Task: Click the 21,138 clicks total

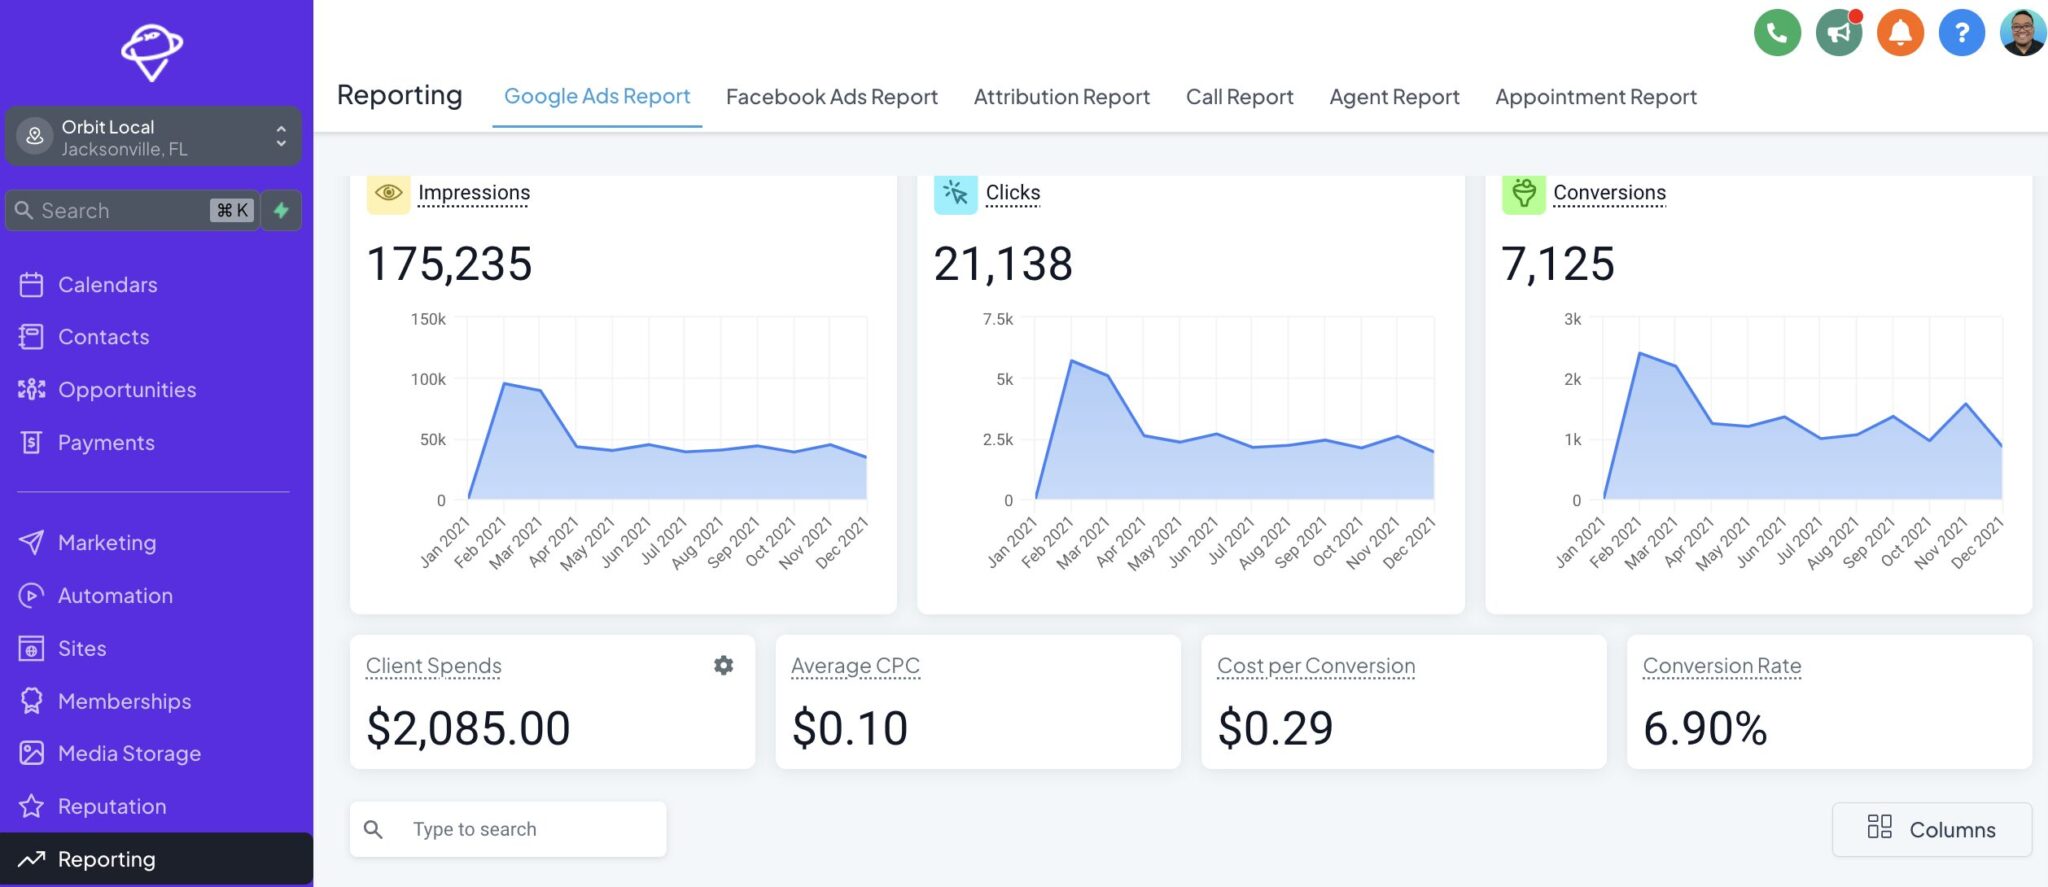Action: coord(1003,264)
